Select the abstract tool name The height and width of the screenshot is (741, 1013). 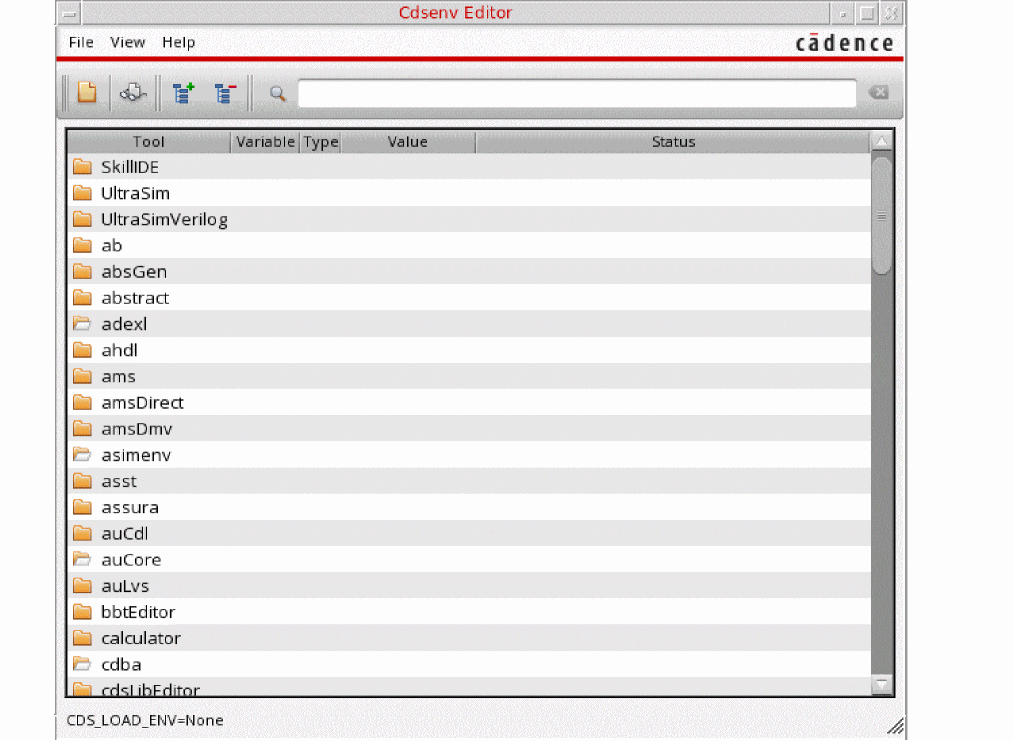click(x=135, y=298)
